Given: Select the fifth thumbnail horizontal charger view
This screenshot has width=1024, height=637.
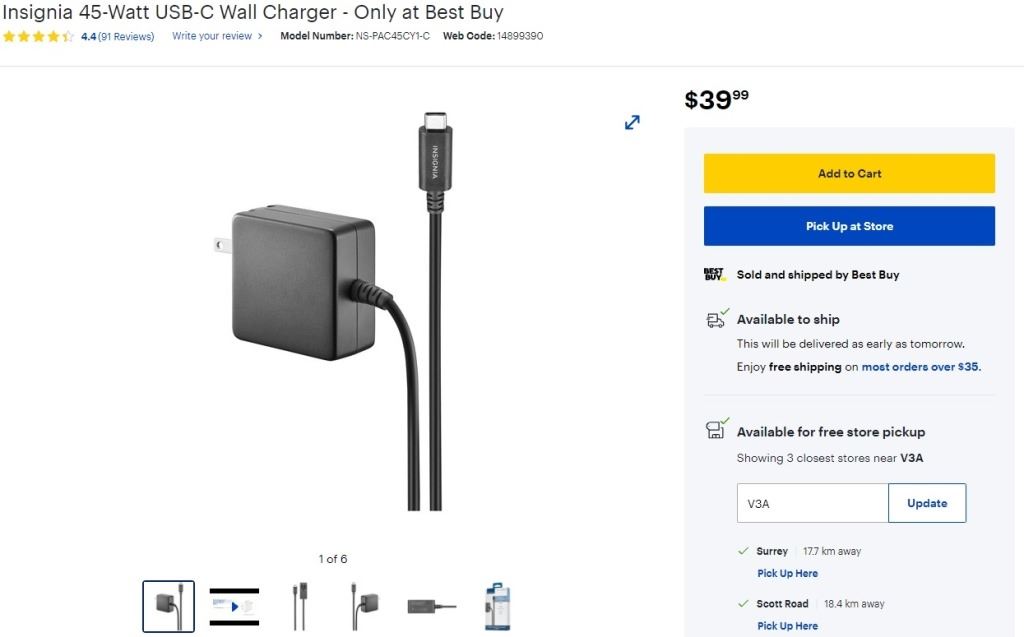Looking at the screenshot, I should (432, 607).
